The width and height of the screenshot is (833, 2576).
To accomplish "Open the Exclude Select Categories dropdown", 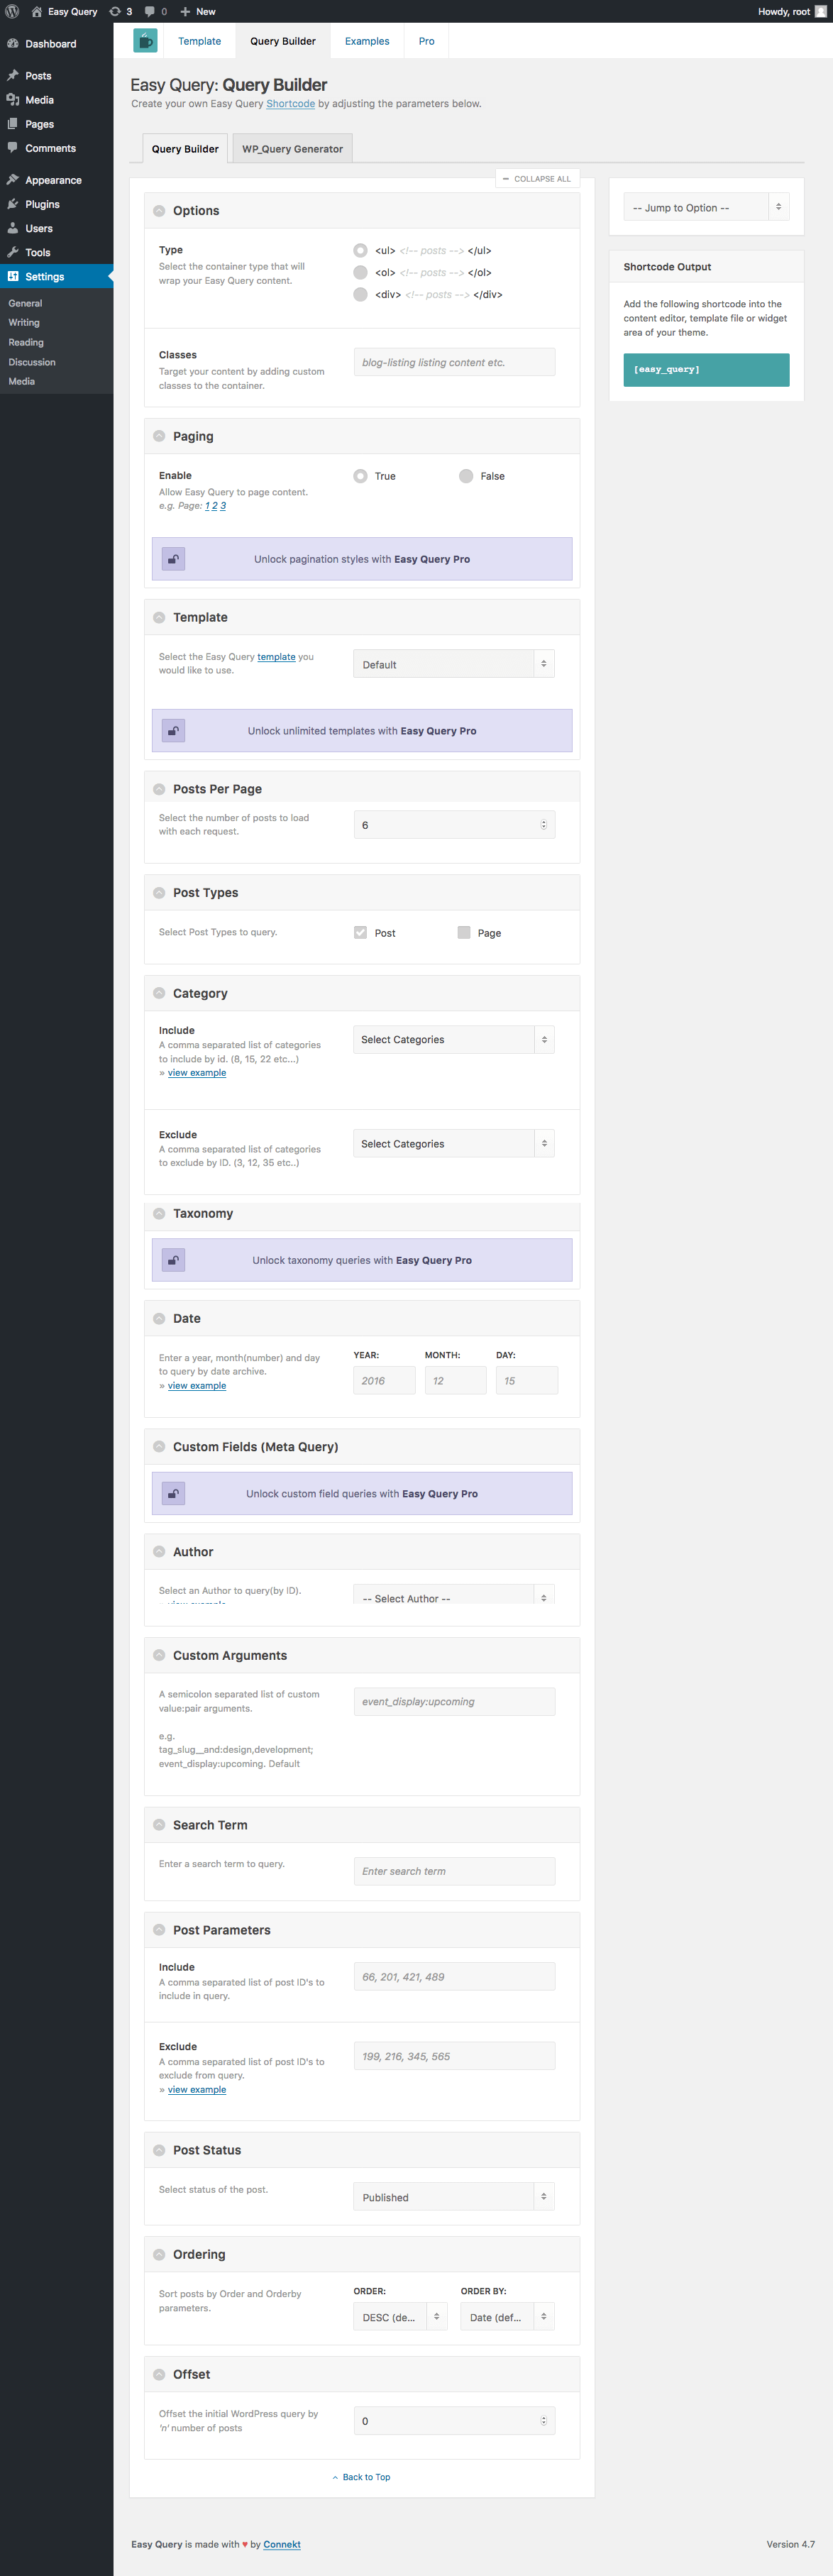I will (x=454, y=1144).
